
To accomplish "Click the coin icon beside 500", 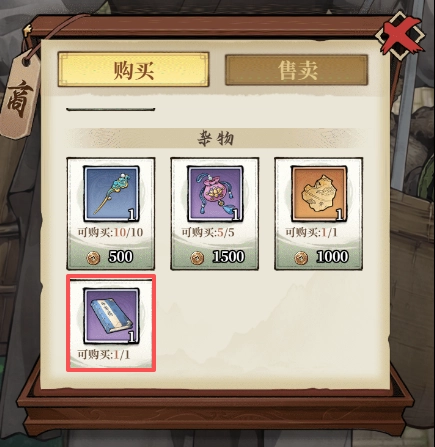I will (93, 258).
